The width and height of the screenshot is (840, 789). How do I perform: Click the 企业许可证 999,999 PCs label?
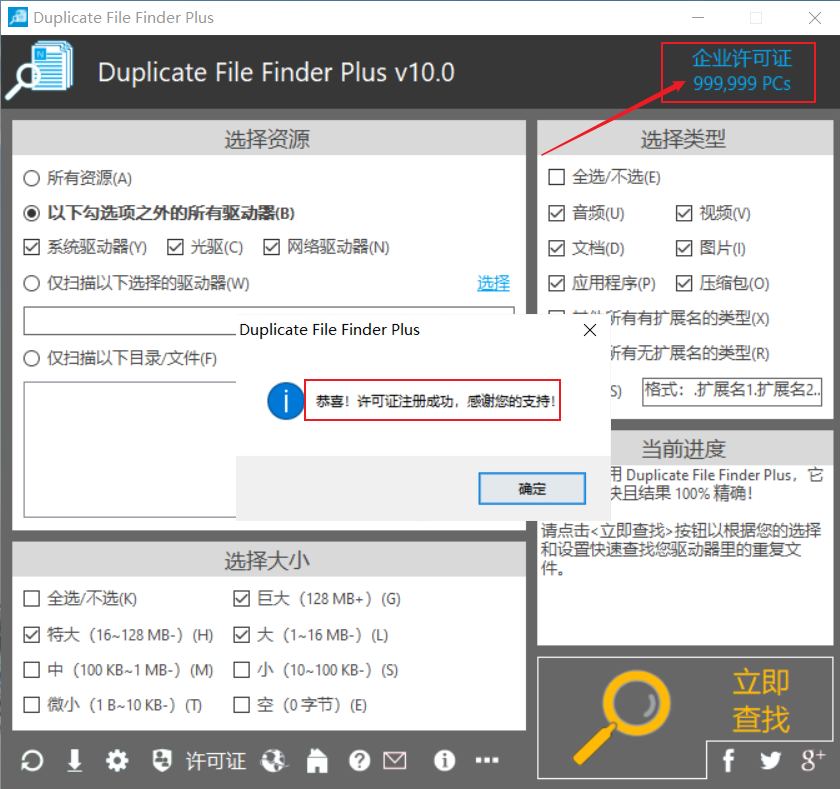[x=741, y=71]
